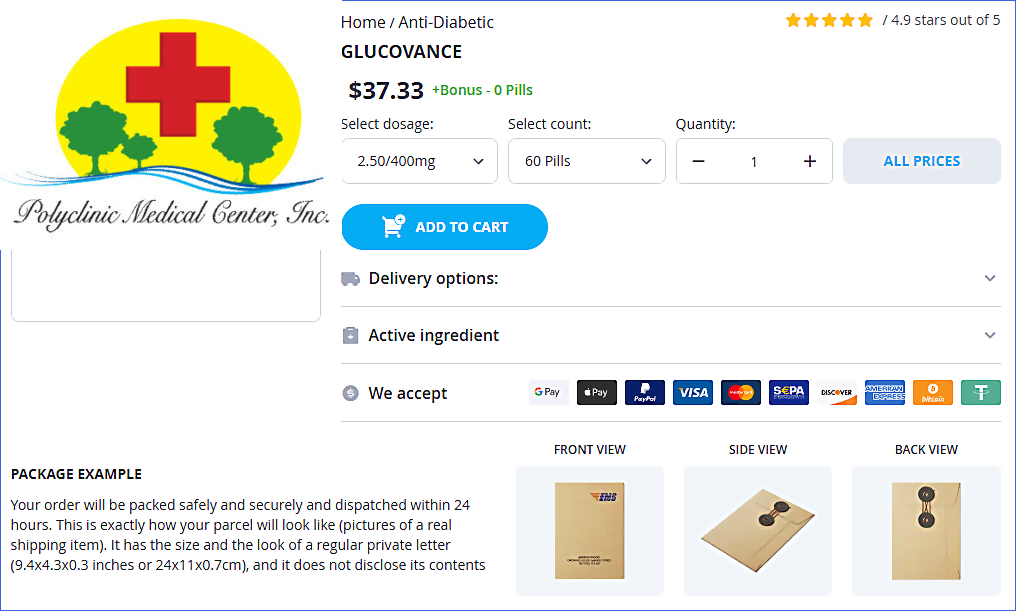Go to the Home breadcrumb link

coord(363,22)
